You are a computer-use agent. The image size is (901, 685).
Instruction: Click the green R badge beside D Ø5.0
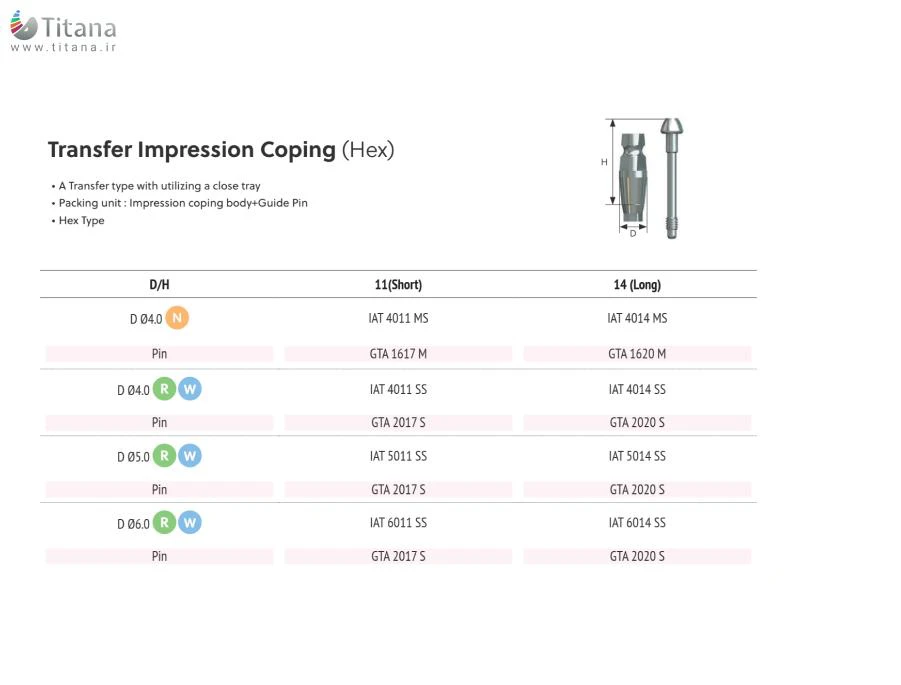[164, 456]
